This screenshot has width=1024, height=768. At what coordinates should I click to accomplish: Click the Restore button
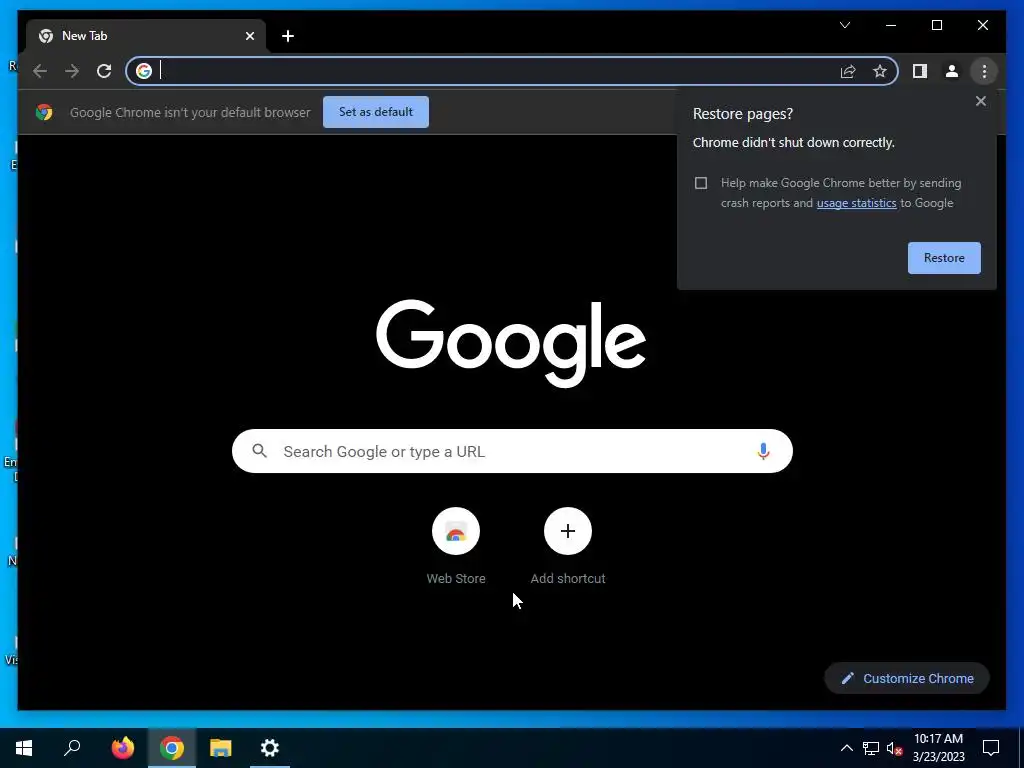[x=944, y=258]
